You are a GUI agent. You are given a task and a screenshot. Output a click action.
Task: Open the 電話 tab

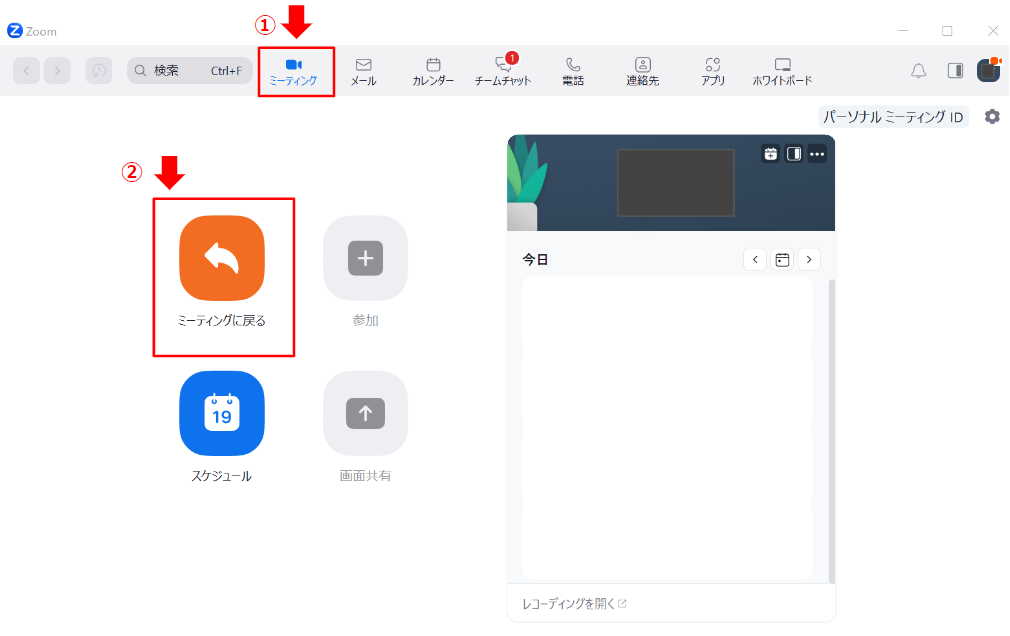(573, 72)
